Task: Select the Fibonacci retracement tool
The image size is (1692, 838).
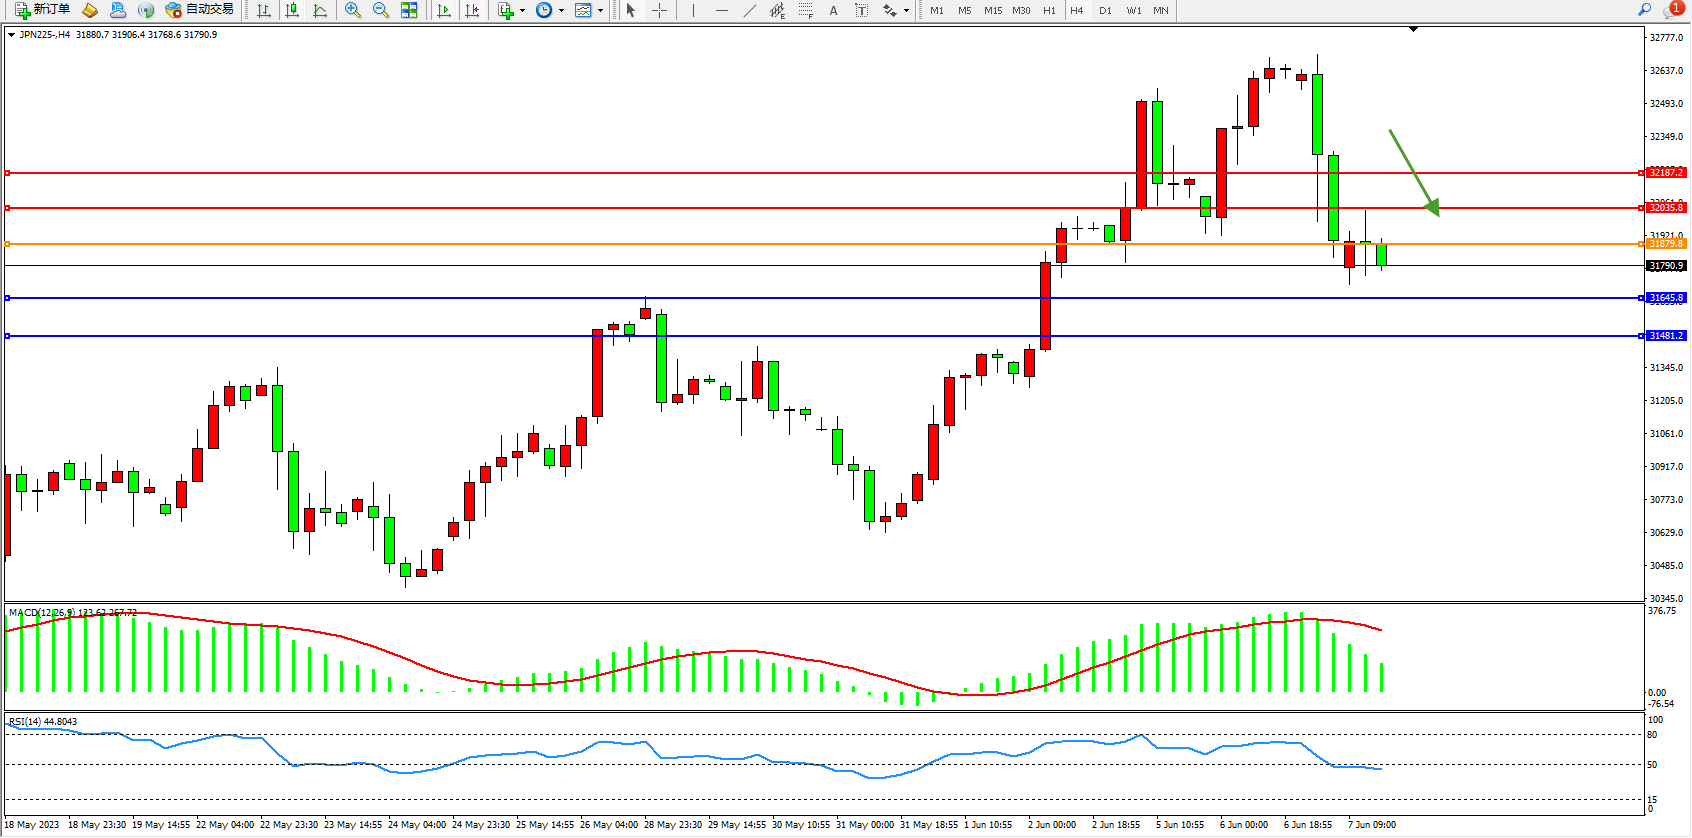Action: click(x=806, y=10)
